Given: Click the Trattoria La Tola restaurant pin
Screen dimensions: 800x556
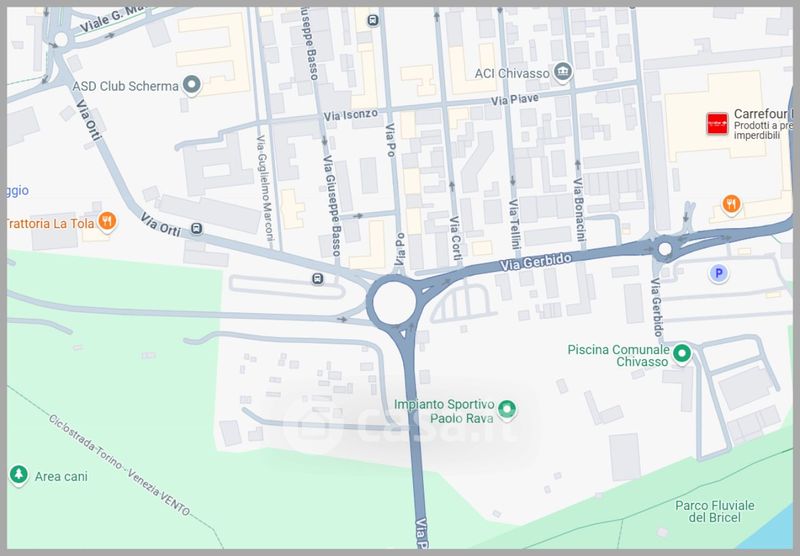Looking at the screenshot, I should tap(107, 221).
